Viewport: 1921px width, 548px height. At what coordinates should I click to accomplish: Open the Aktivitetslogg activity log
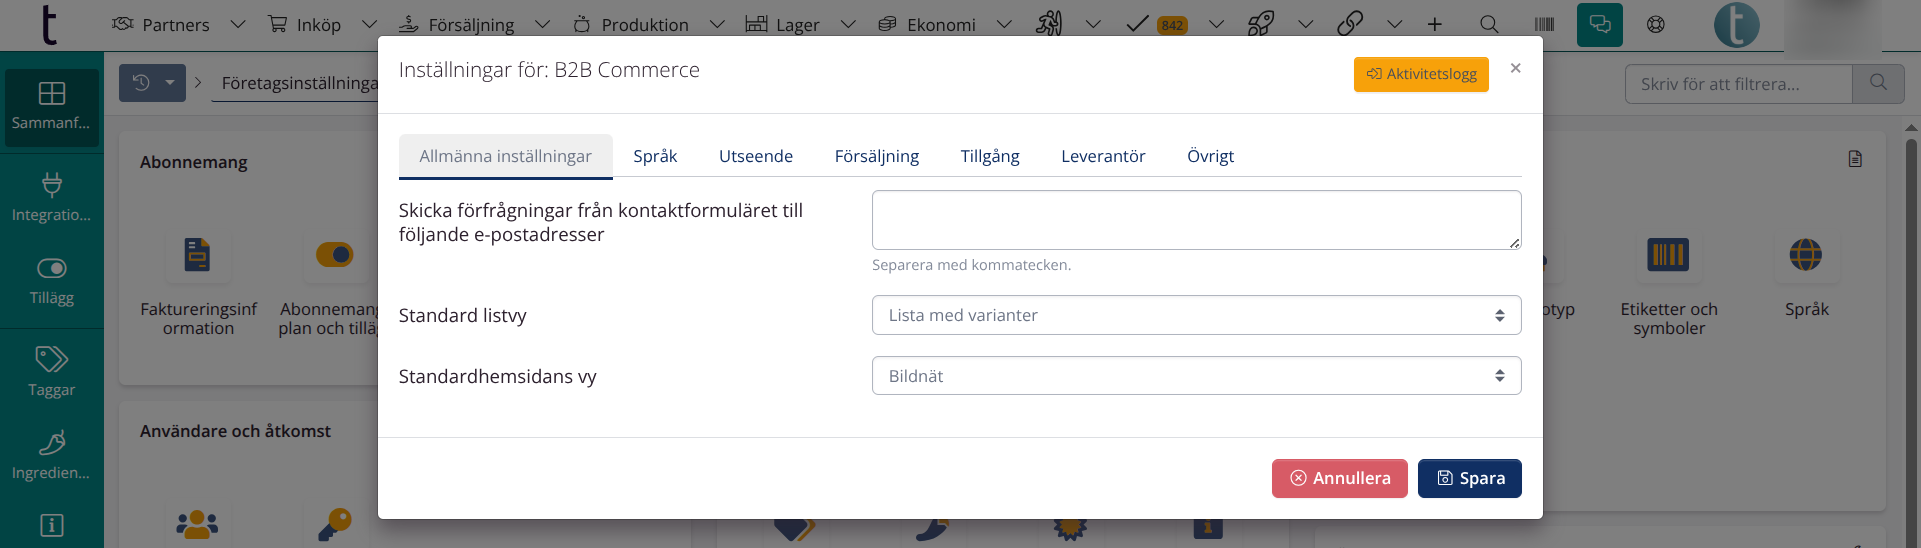[1421, 74]
